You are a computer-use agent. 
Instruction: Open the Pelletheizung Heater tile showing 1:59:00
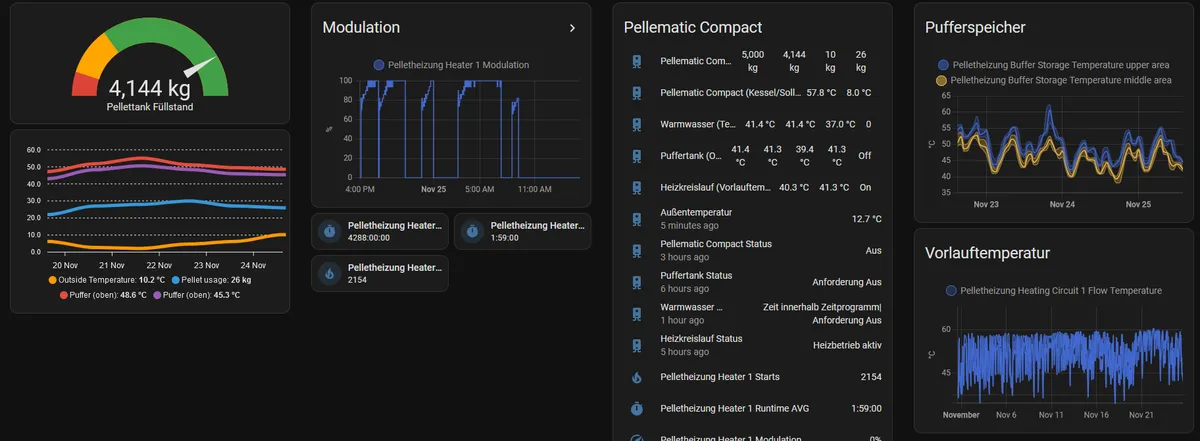(x=522, y=231)
